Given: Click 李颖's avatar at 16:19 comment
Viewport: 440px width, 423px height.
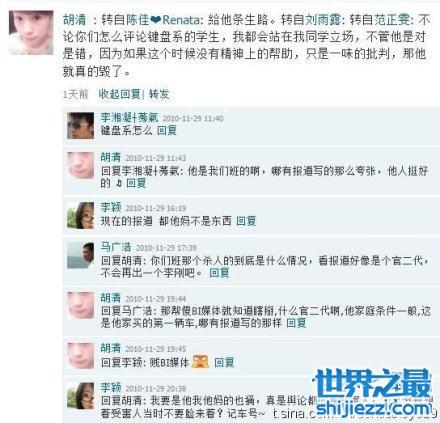Looking at the screenshot, I should point(80,215).
